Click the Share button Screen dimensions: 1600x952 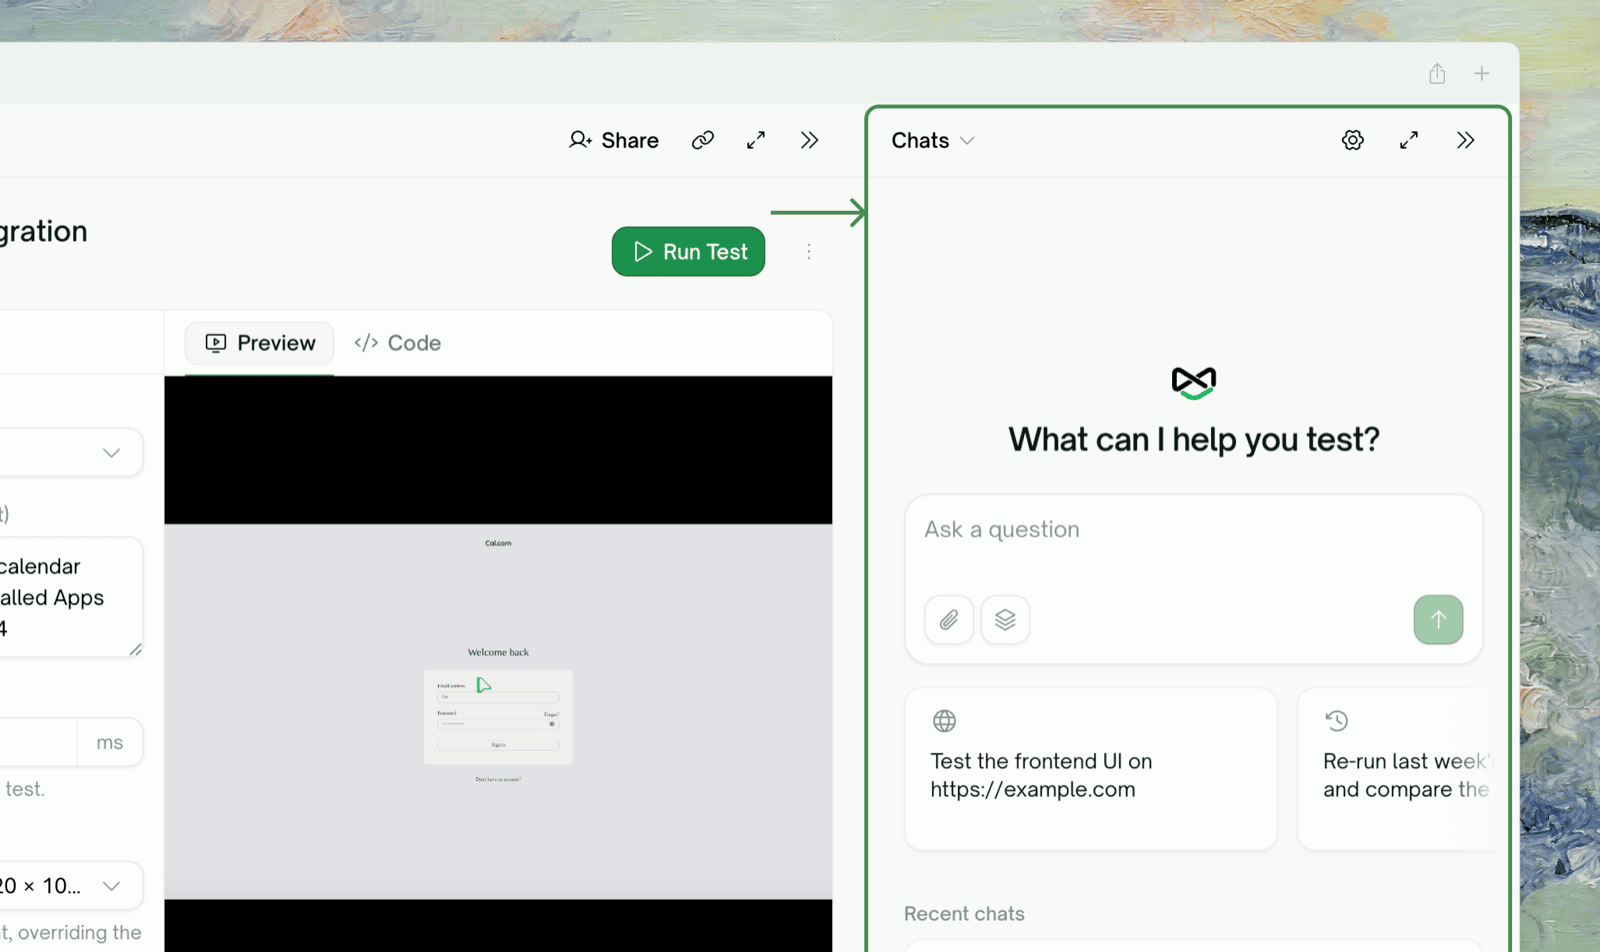[614, 140]
